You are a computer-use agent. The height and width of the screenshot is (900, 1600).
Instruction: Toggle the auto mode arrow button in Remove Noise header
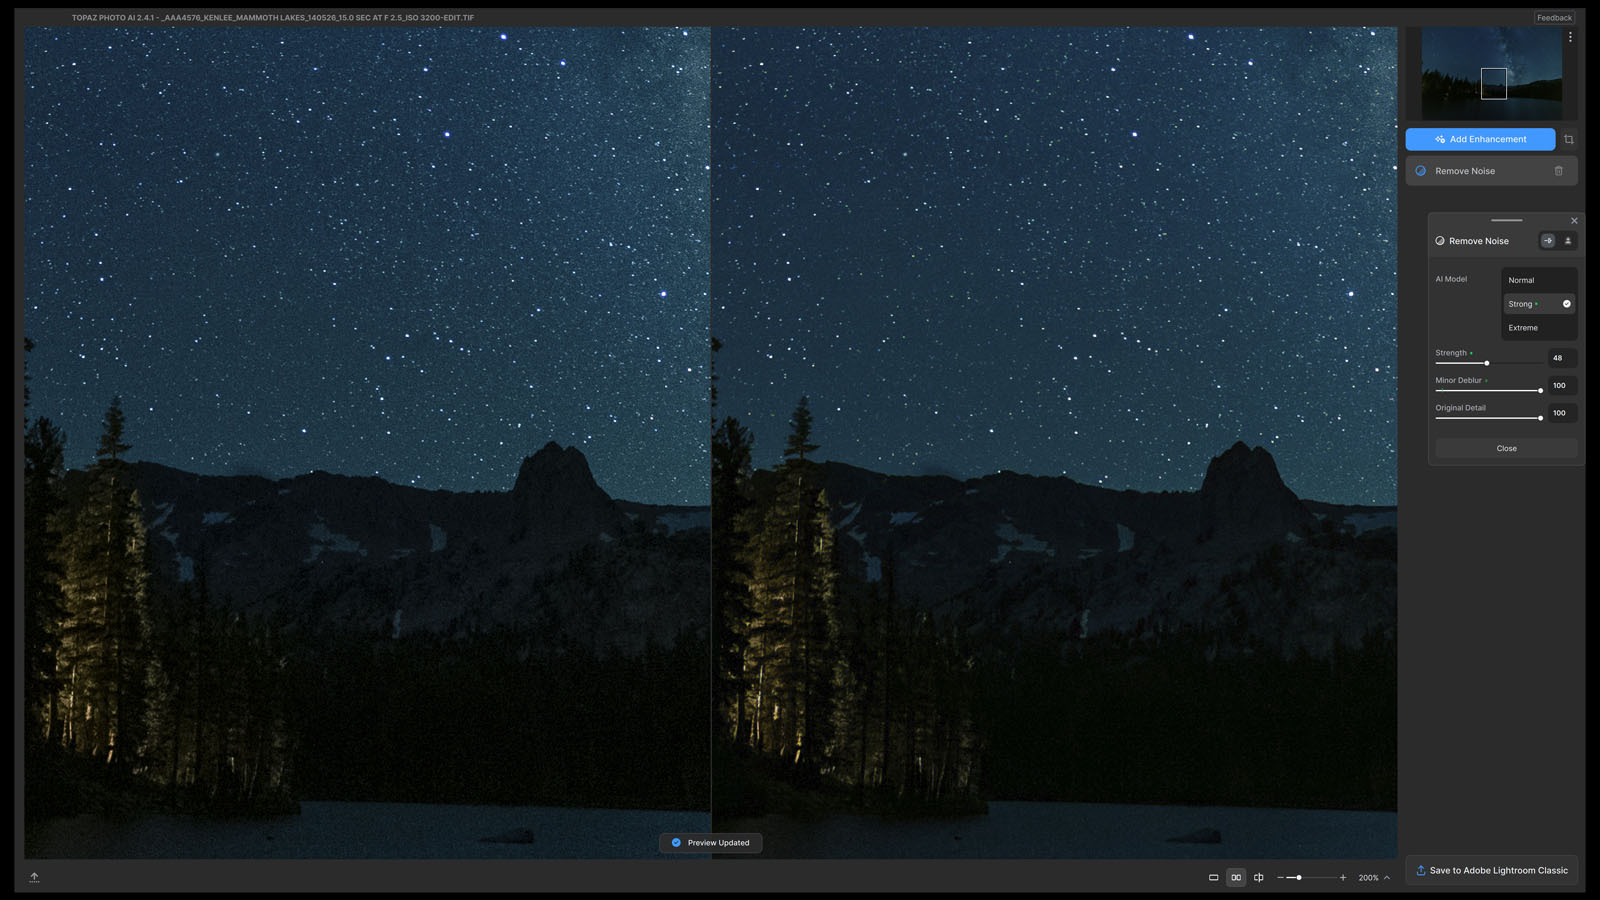pos(1548,241)
